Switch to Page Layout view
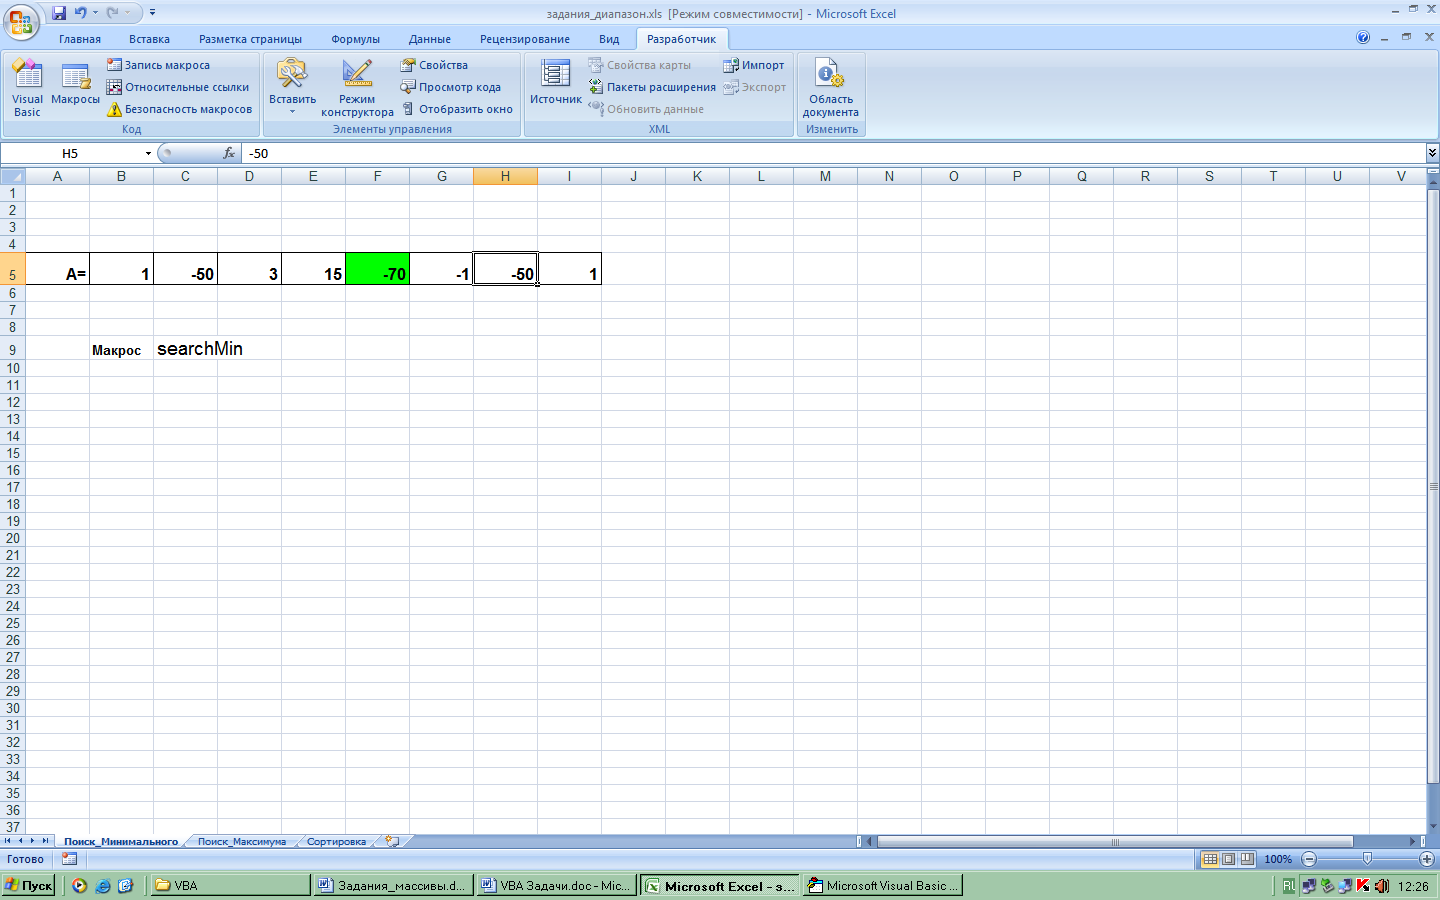The image size is (1440, 900). tap(1228, 859)
